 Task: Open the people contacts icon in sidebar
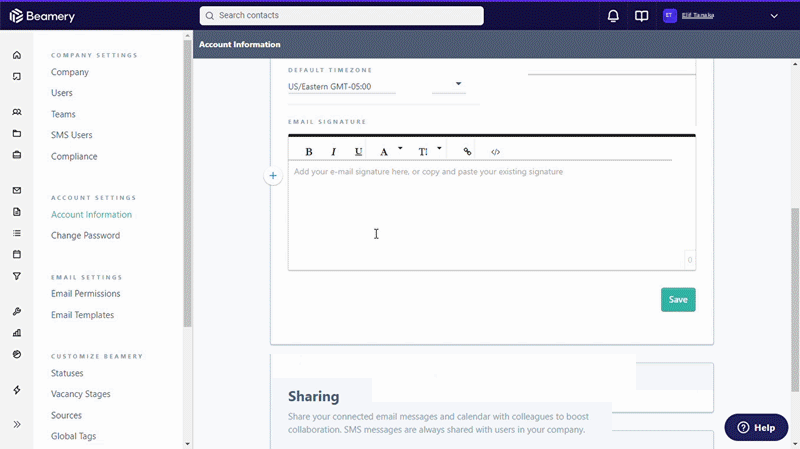coord(17,112)
